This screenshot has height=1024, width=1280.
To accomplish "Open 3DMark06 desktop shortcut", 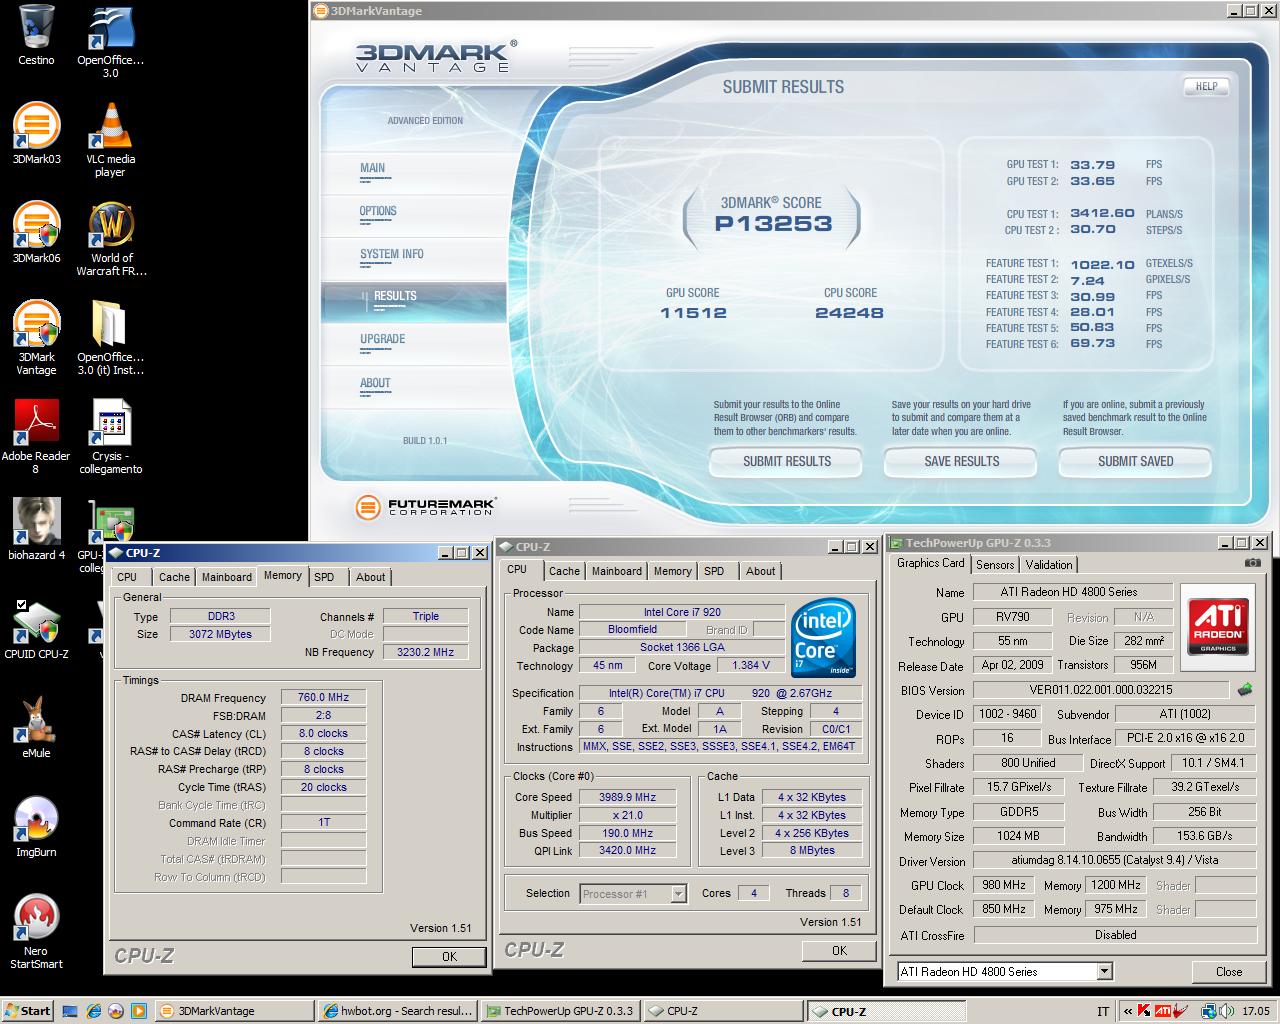I will click(36, 233).
